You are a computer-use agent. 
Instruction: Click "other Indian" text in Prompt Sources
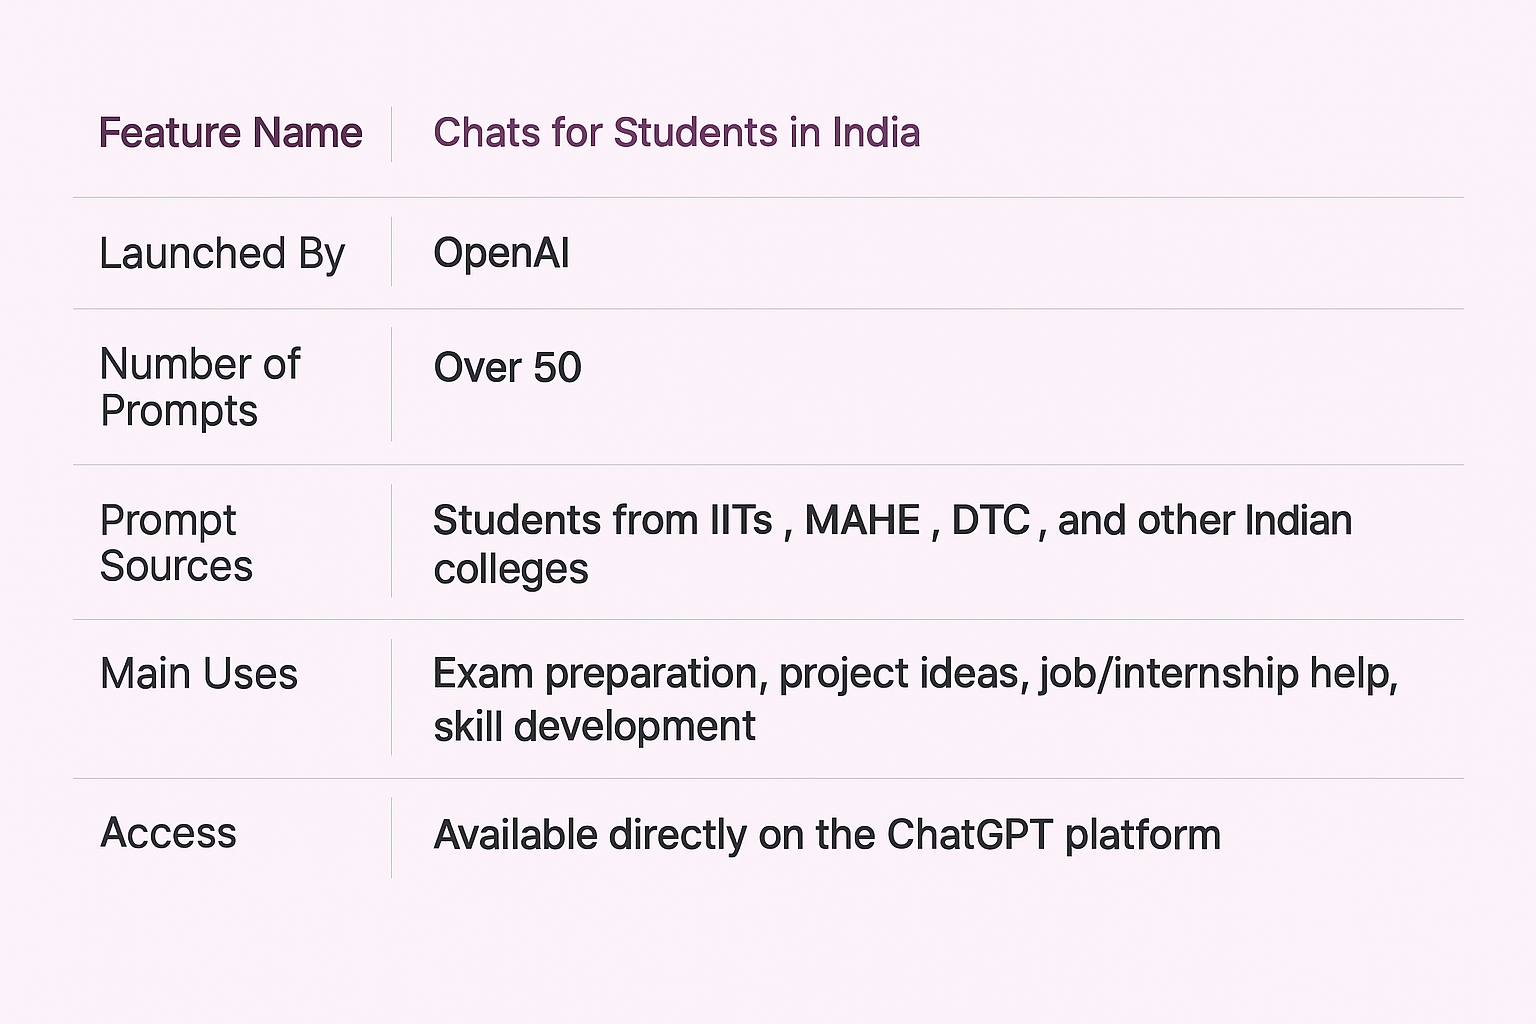(x=1244, y=521)
